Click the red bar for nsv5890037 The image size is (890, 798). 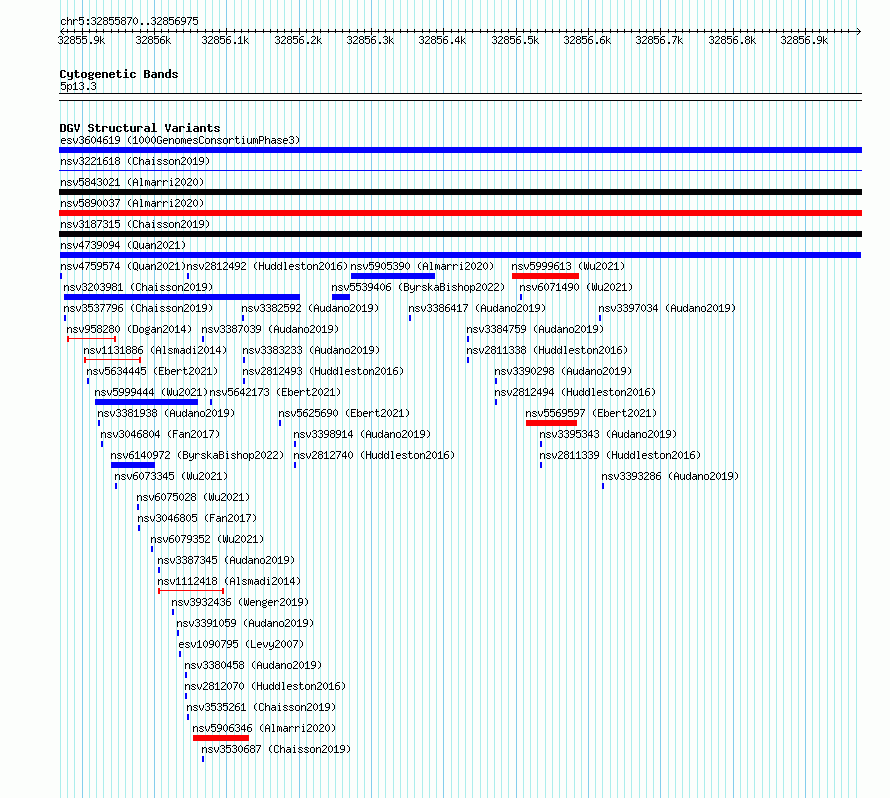tap(460, 213)
